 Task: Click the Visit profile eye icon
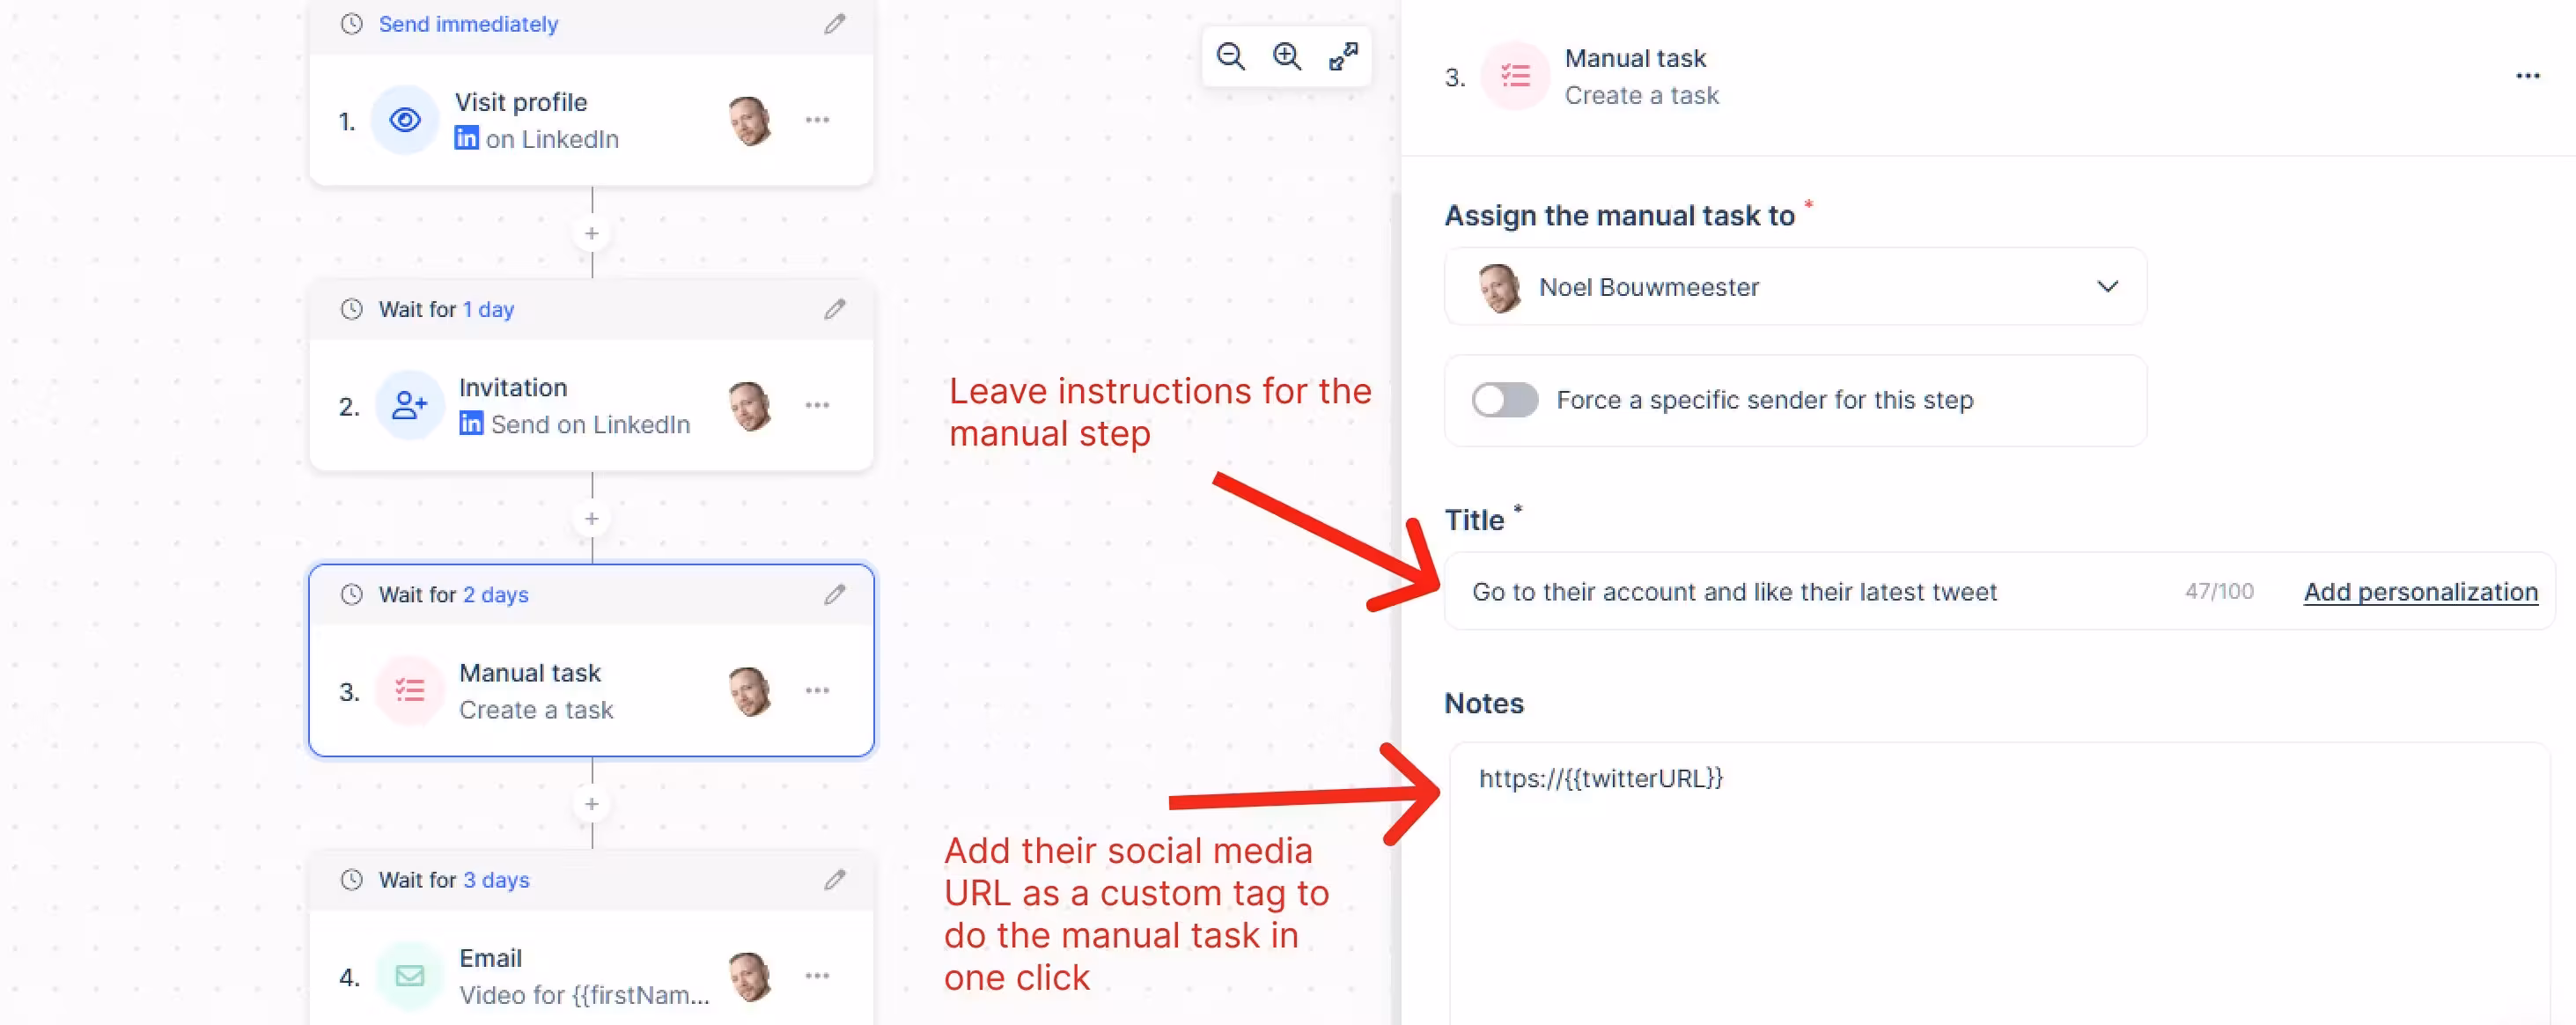405,121
